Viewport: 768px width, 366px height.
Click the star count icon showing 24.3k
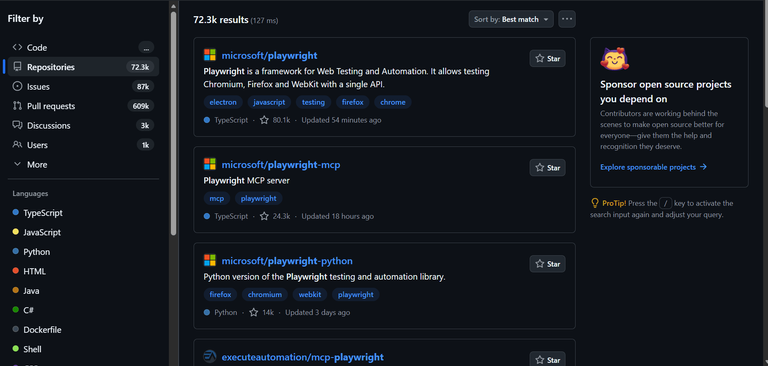pos(264,216)
